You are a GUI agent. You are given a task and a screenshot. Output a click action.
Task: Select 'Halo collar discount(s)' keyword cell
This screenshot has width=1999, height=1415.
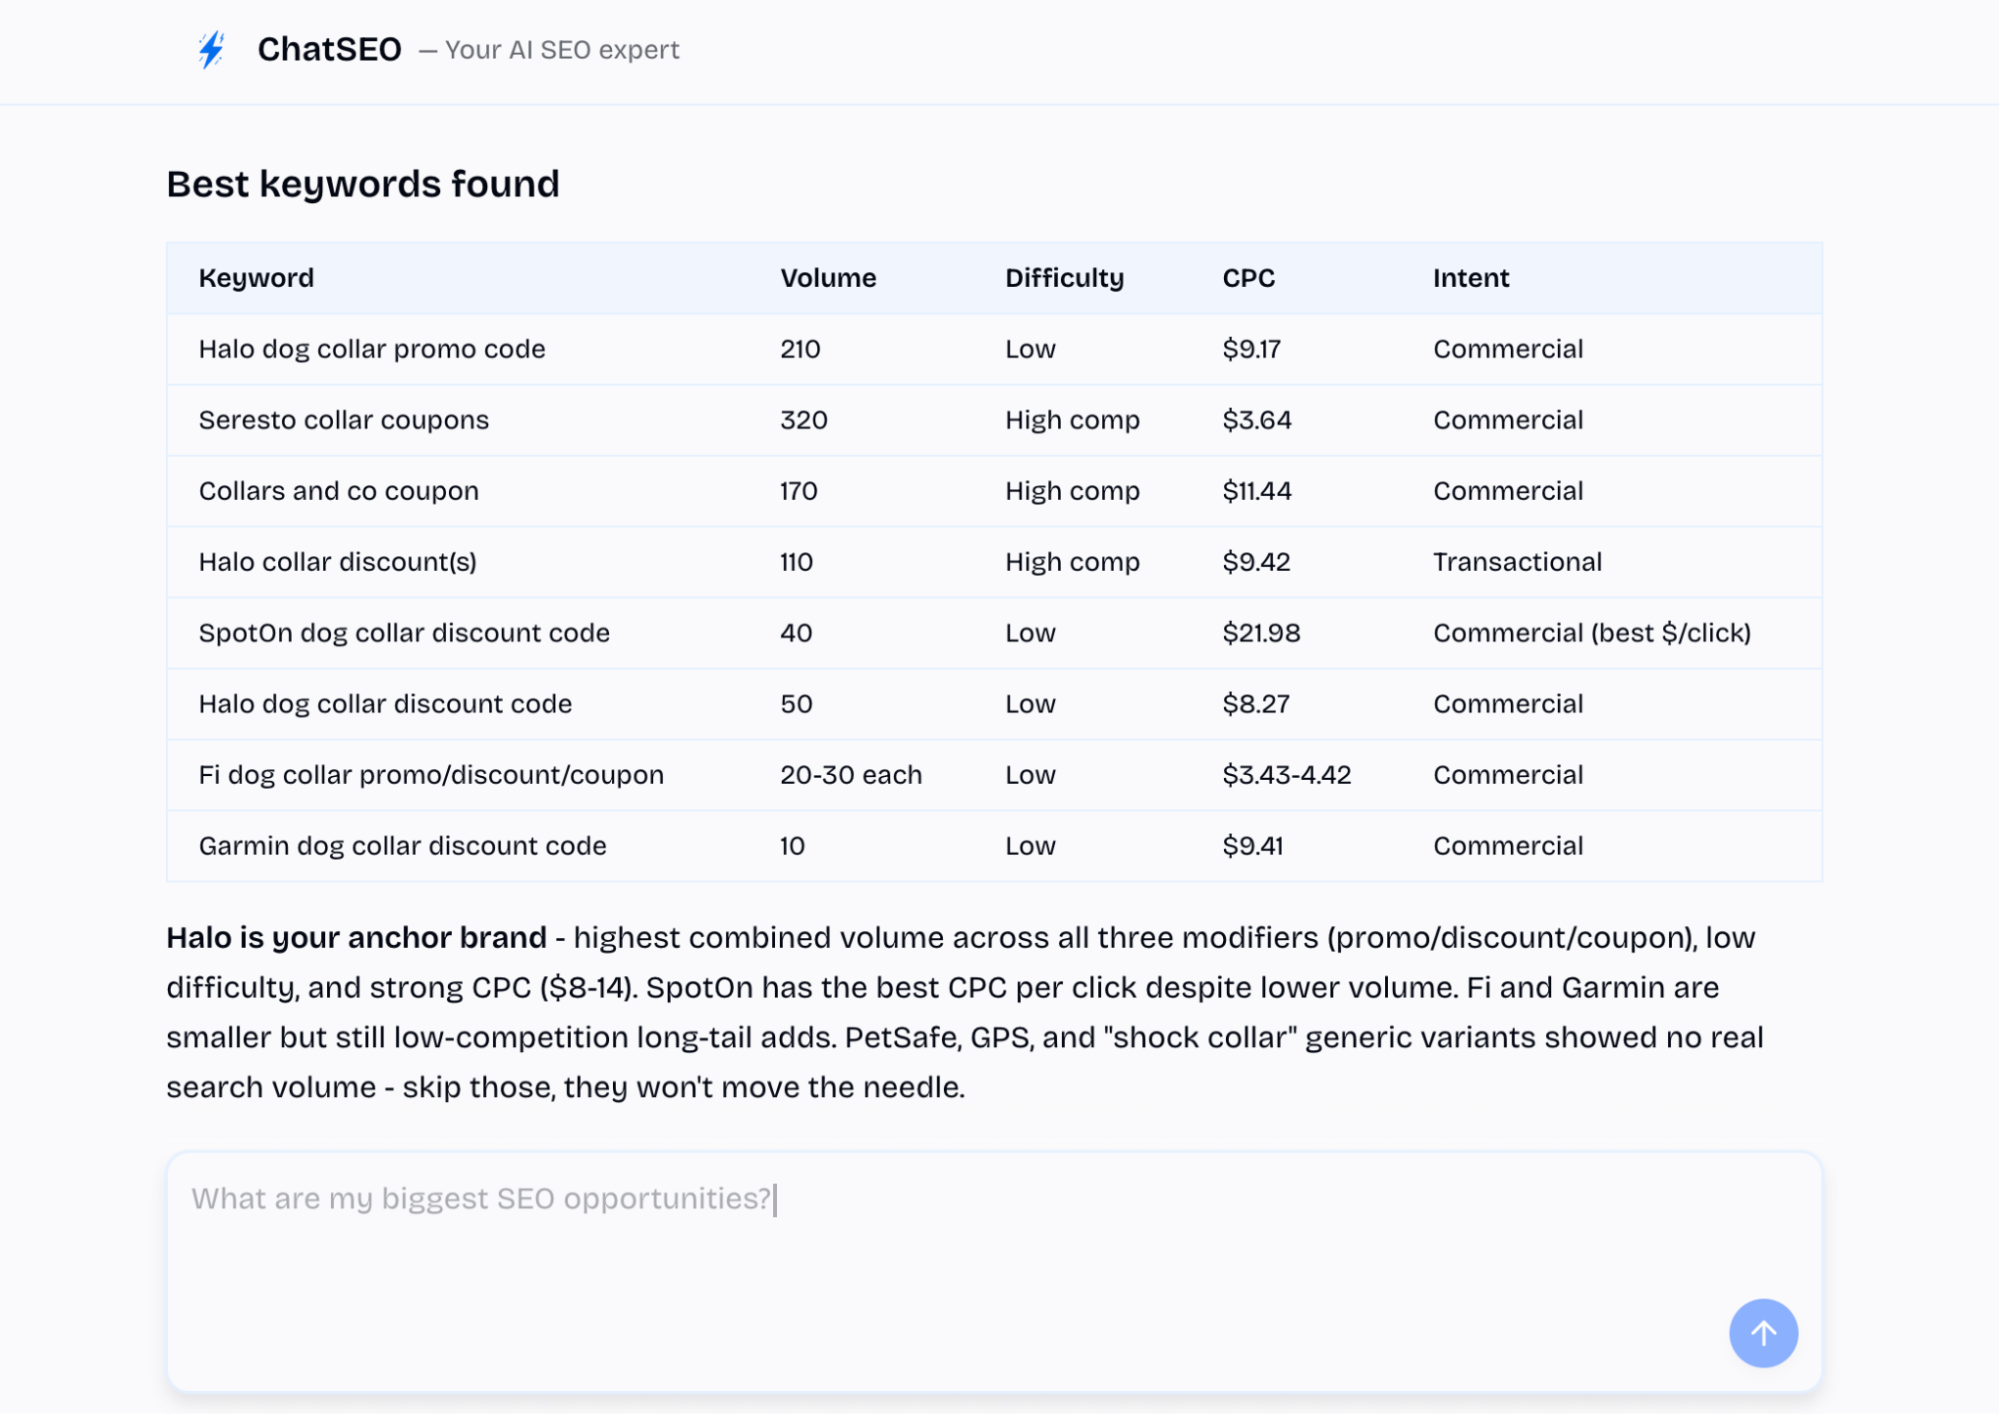coord(338,562)
